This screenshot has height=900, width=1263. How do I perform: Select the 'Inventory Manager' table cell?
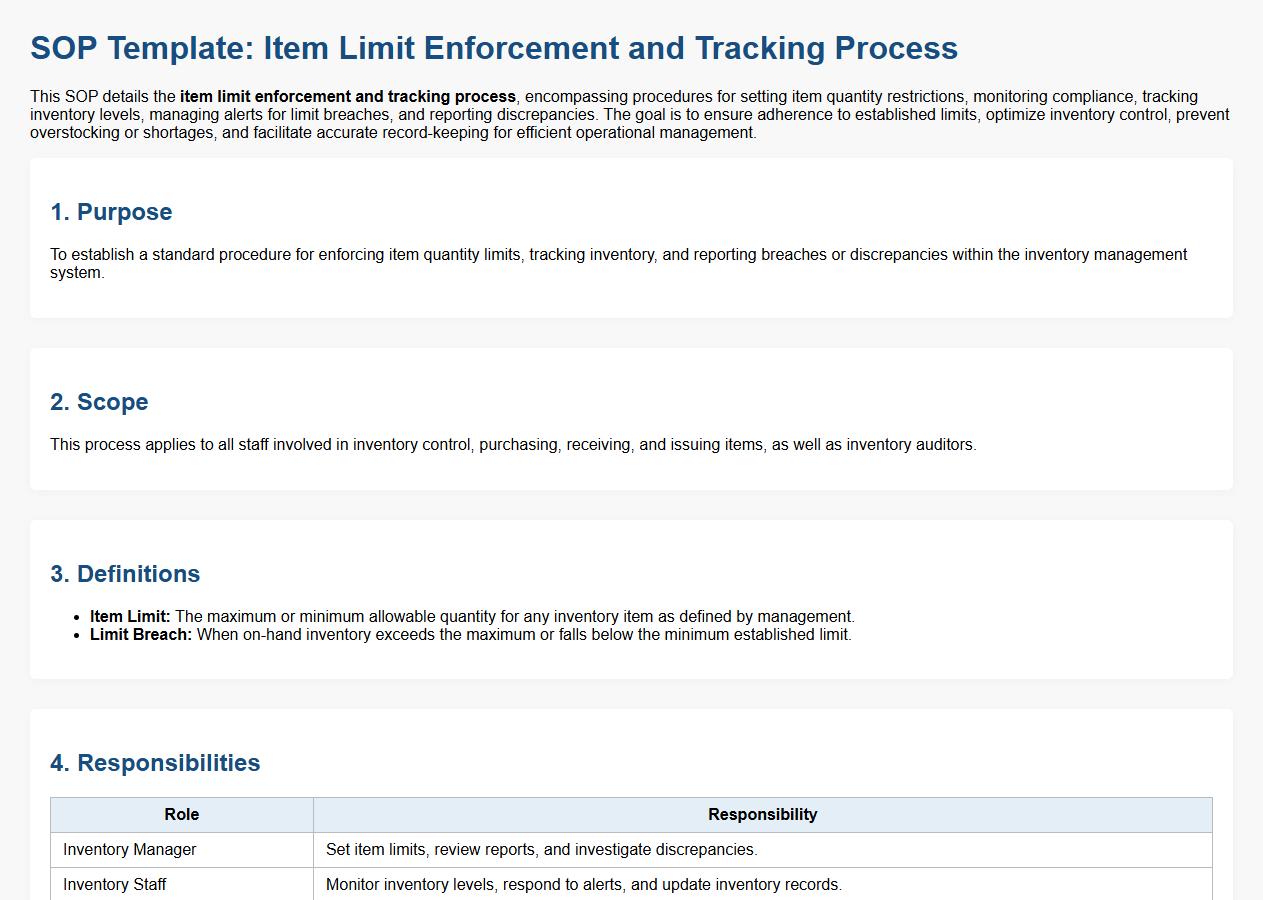pos(130,850)
